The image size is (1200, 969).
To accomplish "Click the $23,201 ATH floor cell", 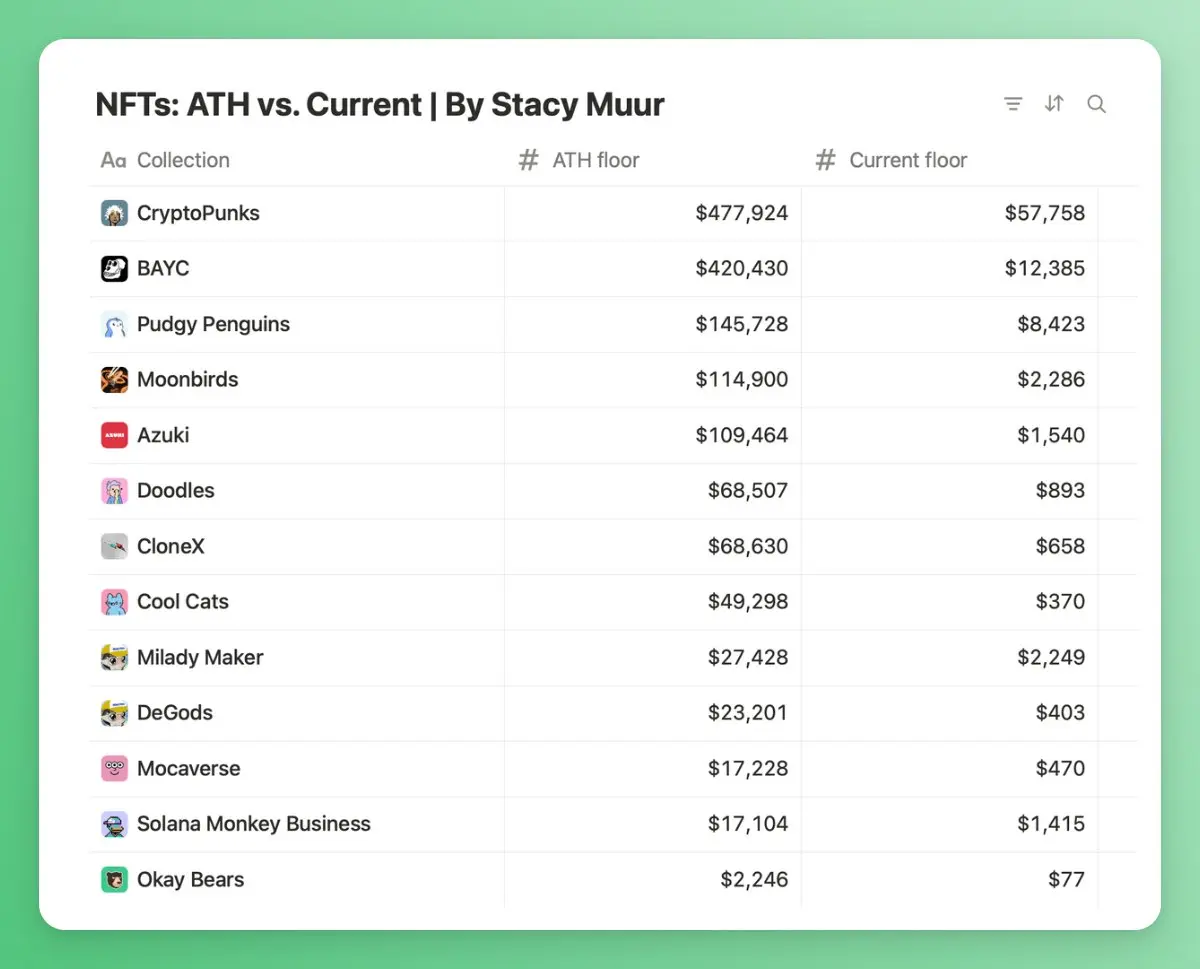I will [653, 713].
